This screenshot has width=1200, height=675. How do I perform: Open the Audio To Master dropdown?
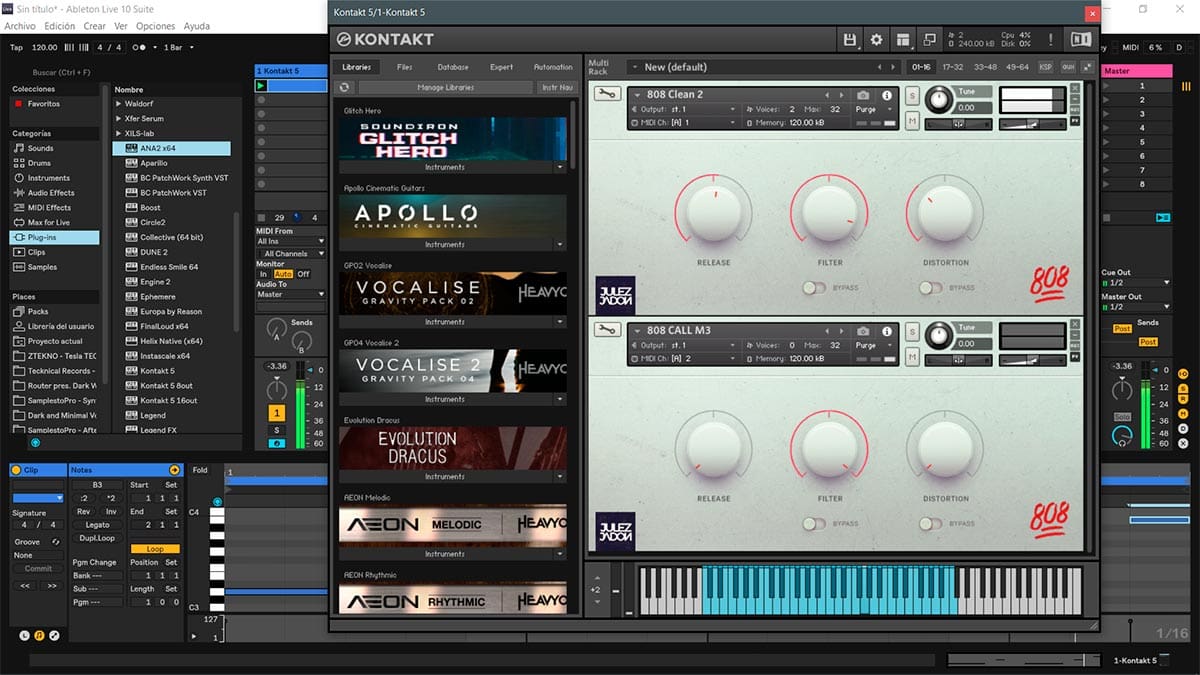291,294
